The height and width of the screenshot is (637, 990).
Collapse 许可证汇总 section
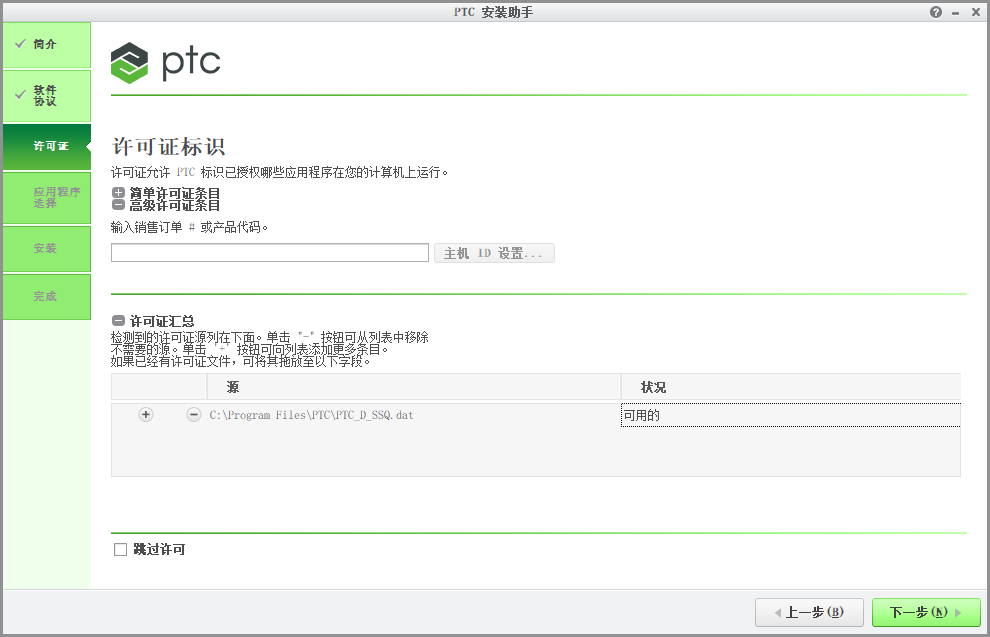[118, 321]
